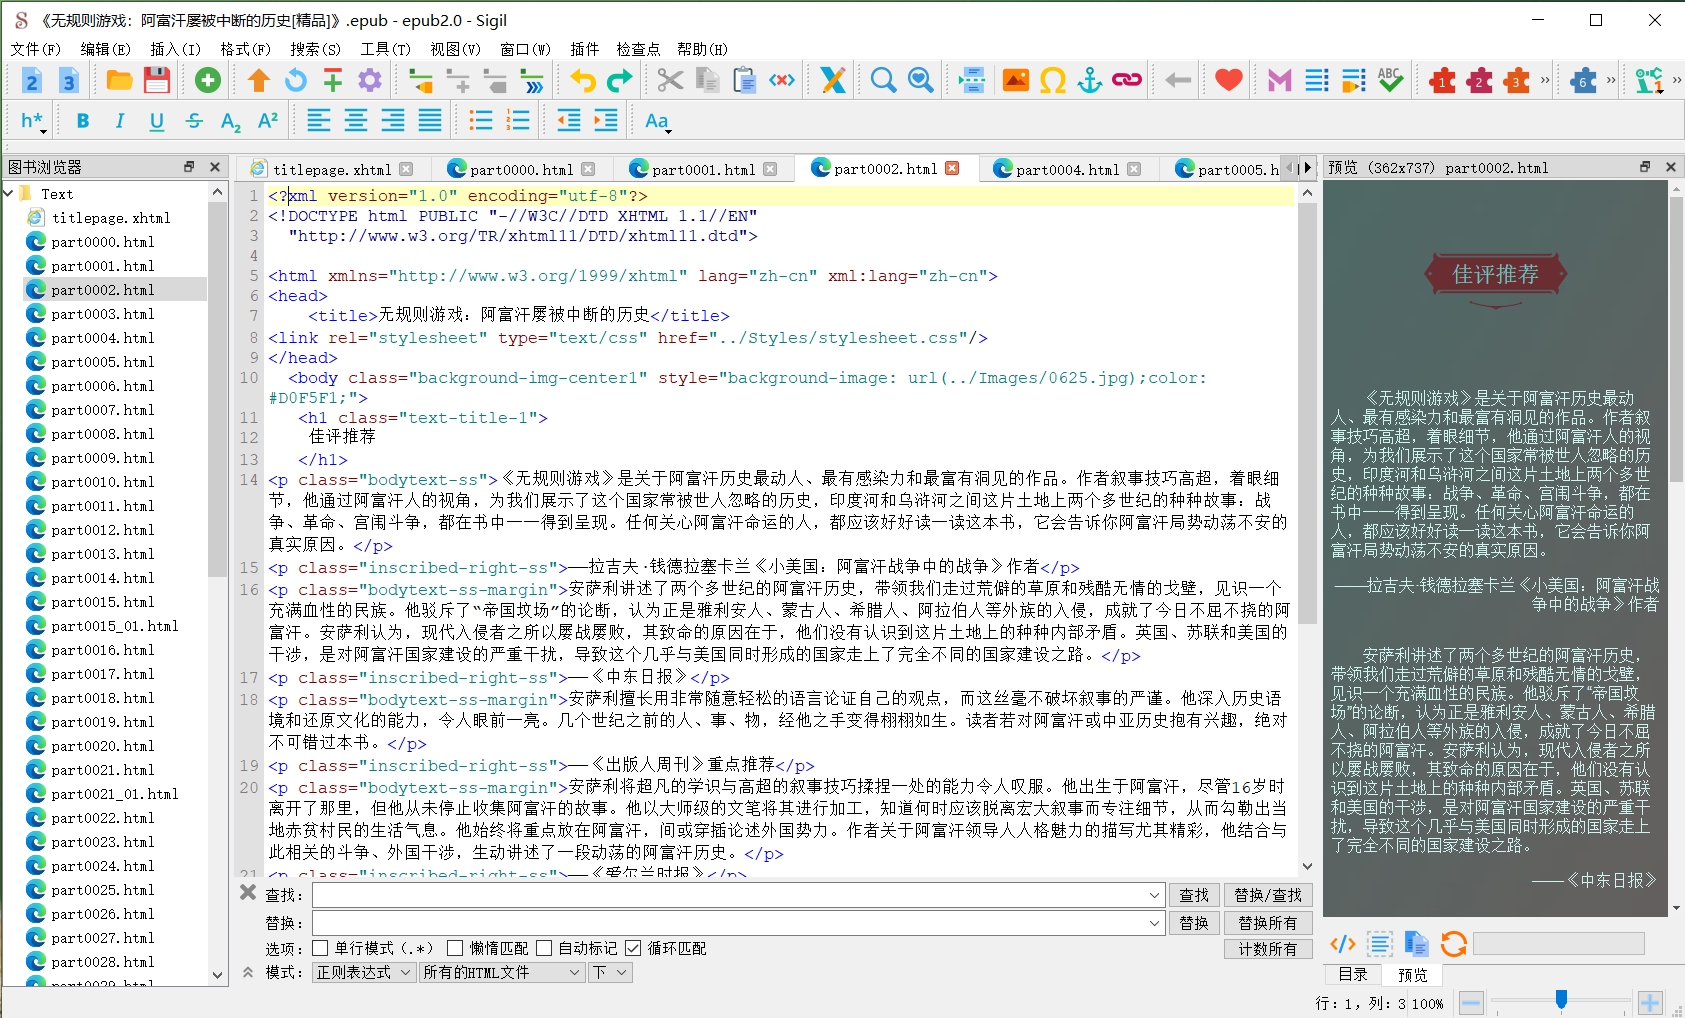This screenshot has height=1018, width=1685.
Task: Insert an image file icon
Action: click(1015, 80)
